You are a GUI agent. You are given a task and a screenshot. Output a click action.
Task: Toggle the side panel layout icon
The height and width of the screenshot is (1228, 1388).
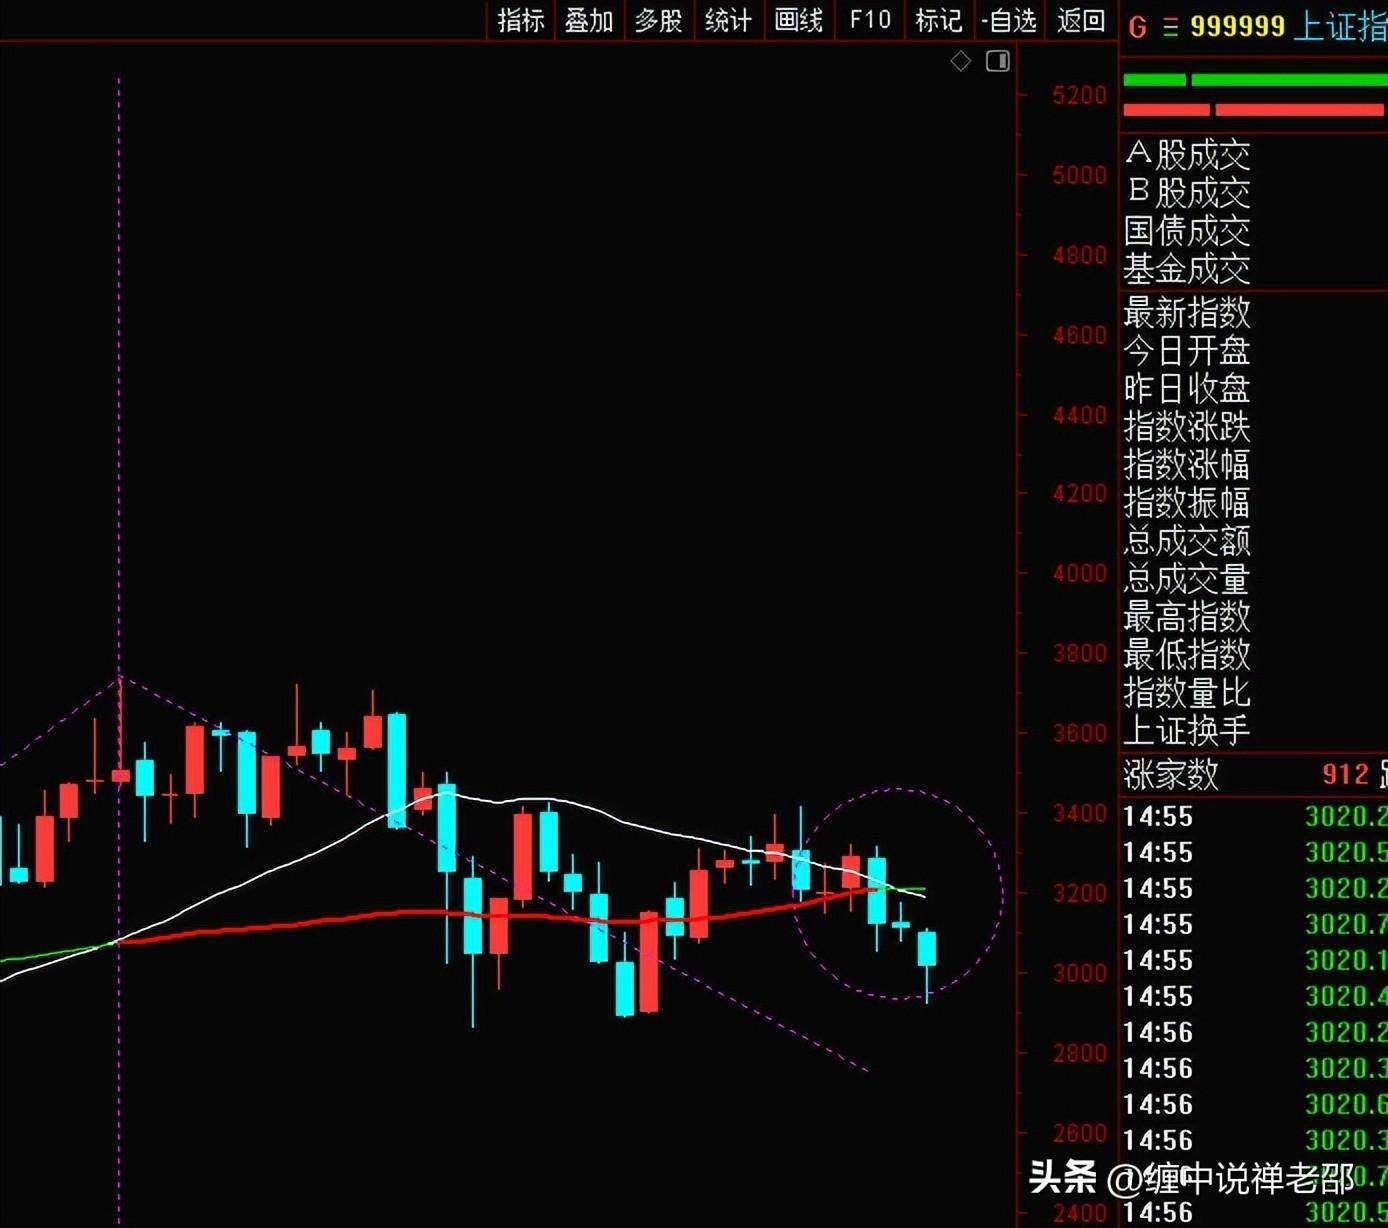(x=998, y=62)
